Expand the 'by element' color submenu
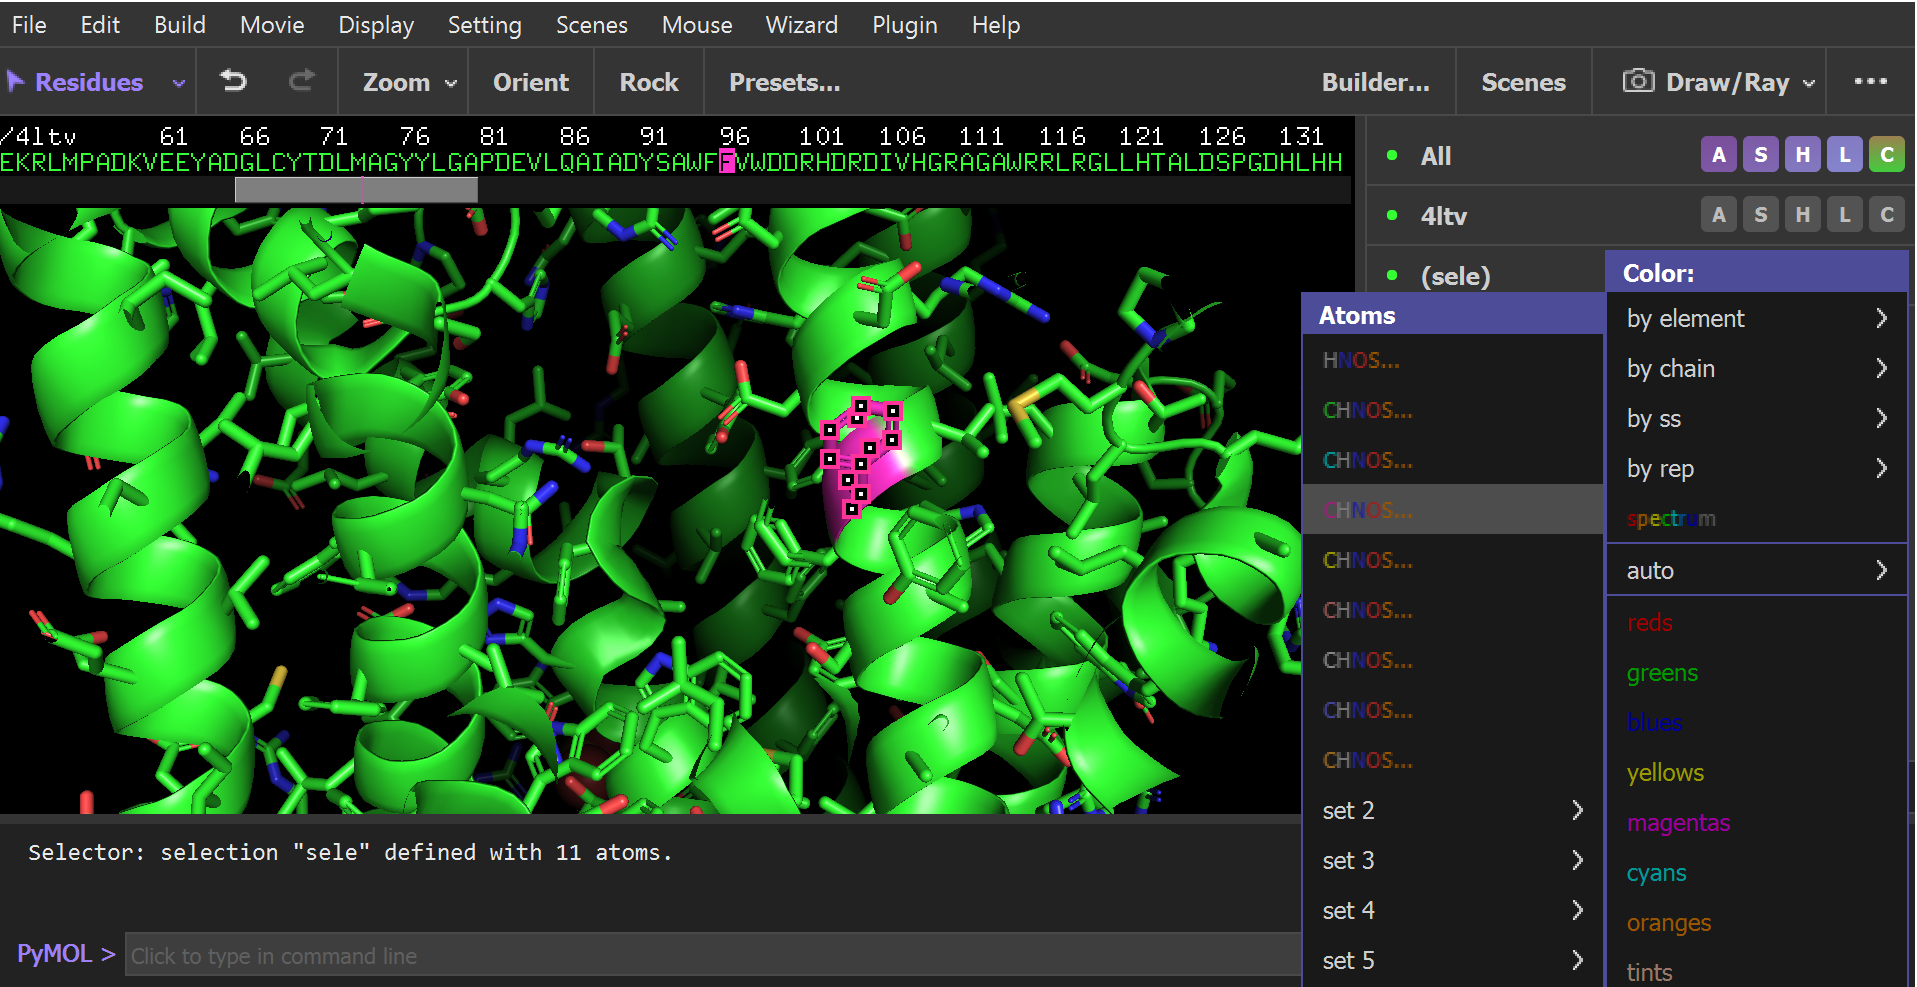The width and height of the screenshot is (1917, 987). [x=1755, y=319]
